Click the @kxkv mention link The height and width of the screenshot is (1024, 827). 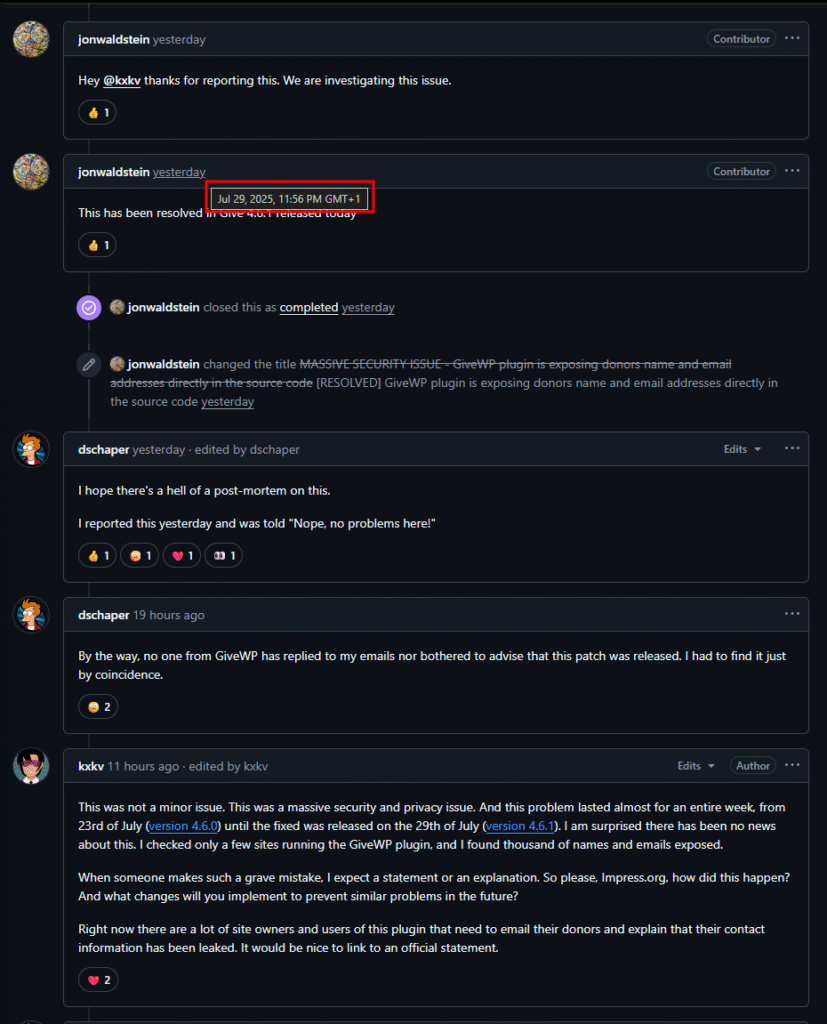pos(122,80)
